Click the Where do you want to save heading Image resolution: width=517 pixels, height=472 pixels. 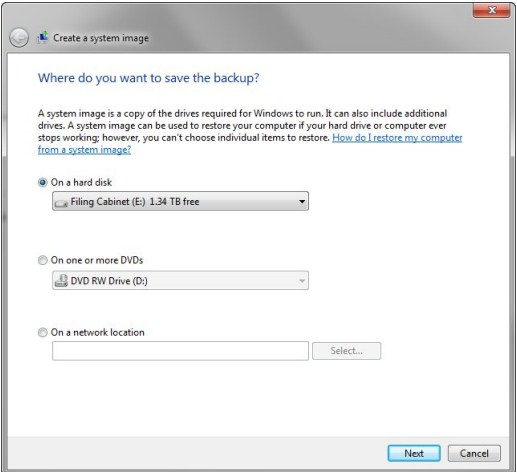pos(149,78)
